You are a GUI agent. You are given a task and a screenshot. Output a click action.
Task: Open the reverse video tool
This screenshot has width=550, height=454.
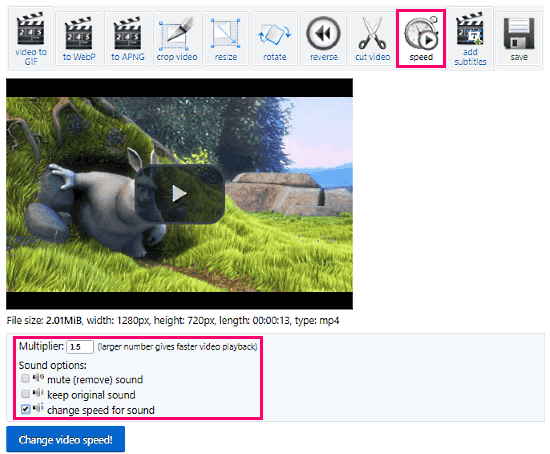(x=323, y=38)
